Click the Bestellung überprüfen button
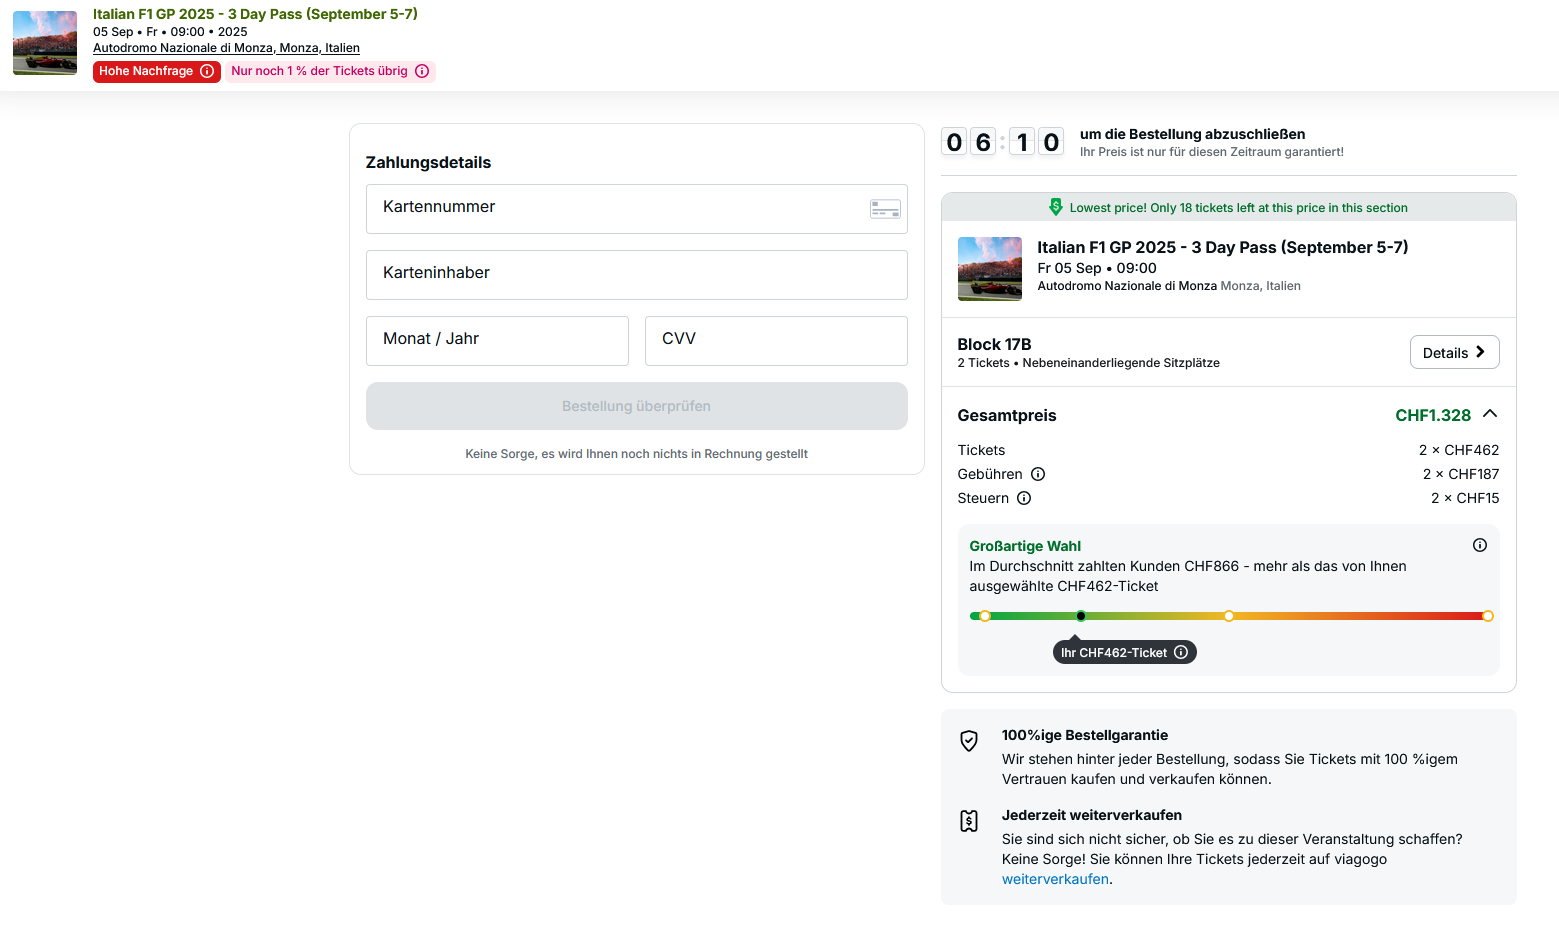 (636, 406)
